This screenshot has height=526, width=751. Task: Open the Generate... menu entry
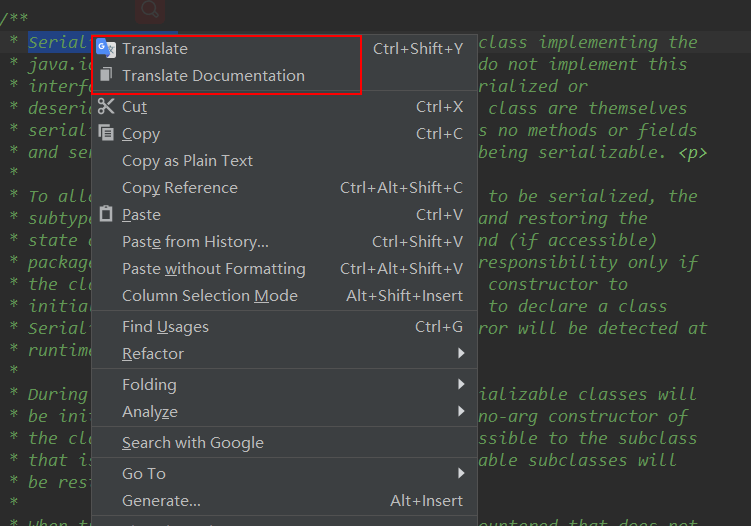click(x=161, y=500)
